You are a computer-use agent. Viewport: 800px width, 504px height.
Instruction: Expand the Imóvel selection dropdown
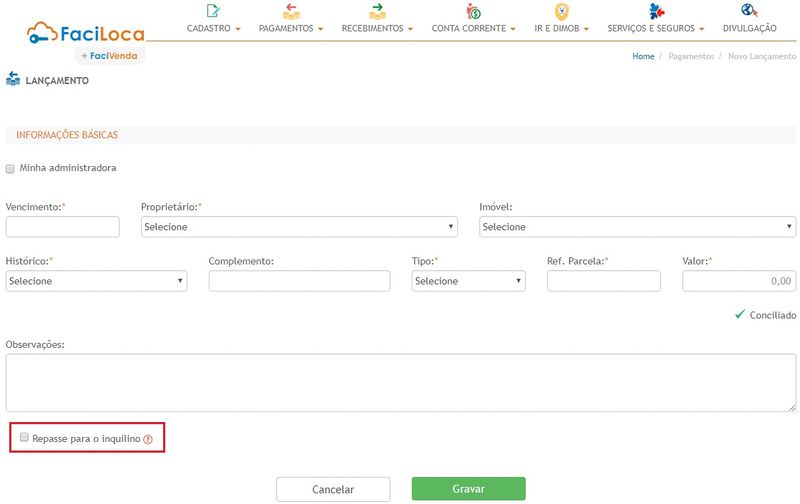pyautogui.click(x=637, y=227)
